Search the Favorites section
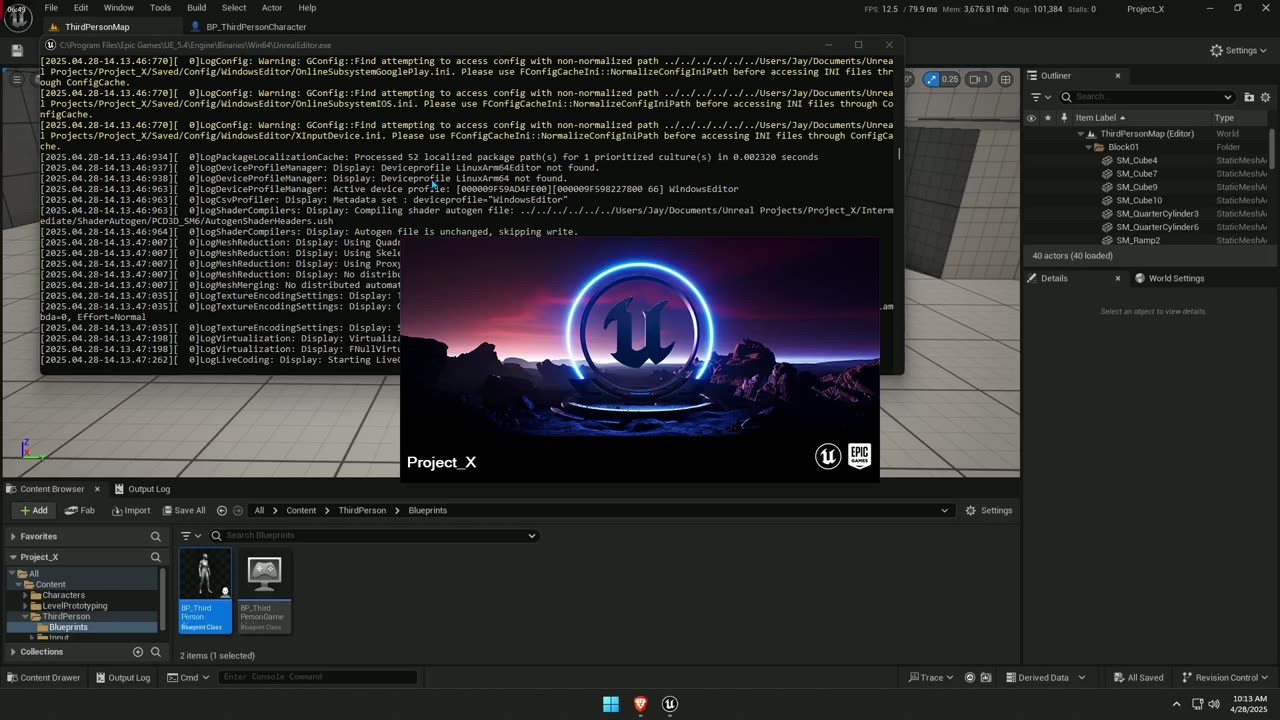The height and width of the screenshot is (720, 1280). (155, 536)
